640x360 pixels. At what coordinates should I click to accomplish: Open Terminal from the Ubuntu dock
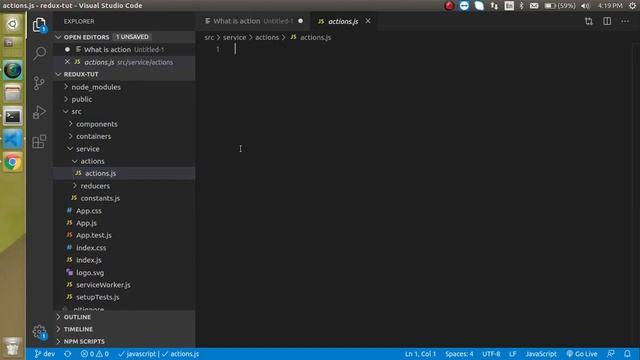(x=13, y=116)
